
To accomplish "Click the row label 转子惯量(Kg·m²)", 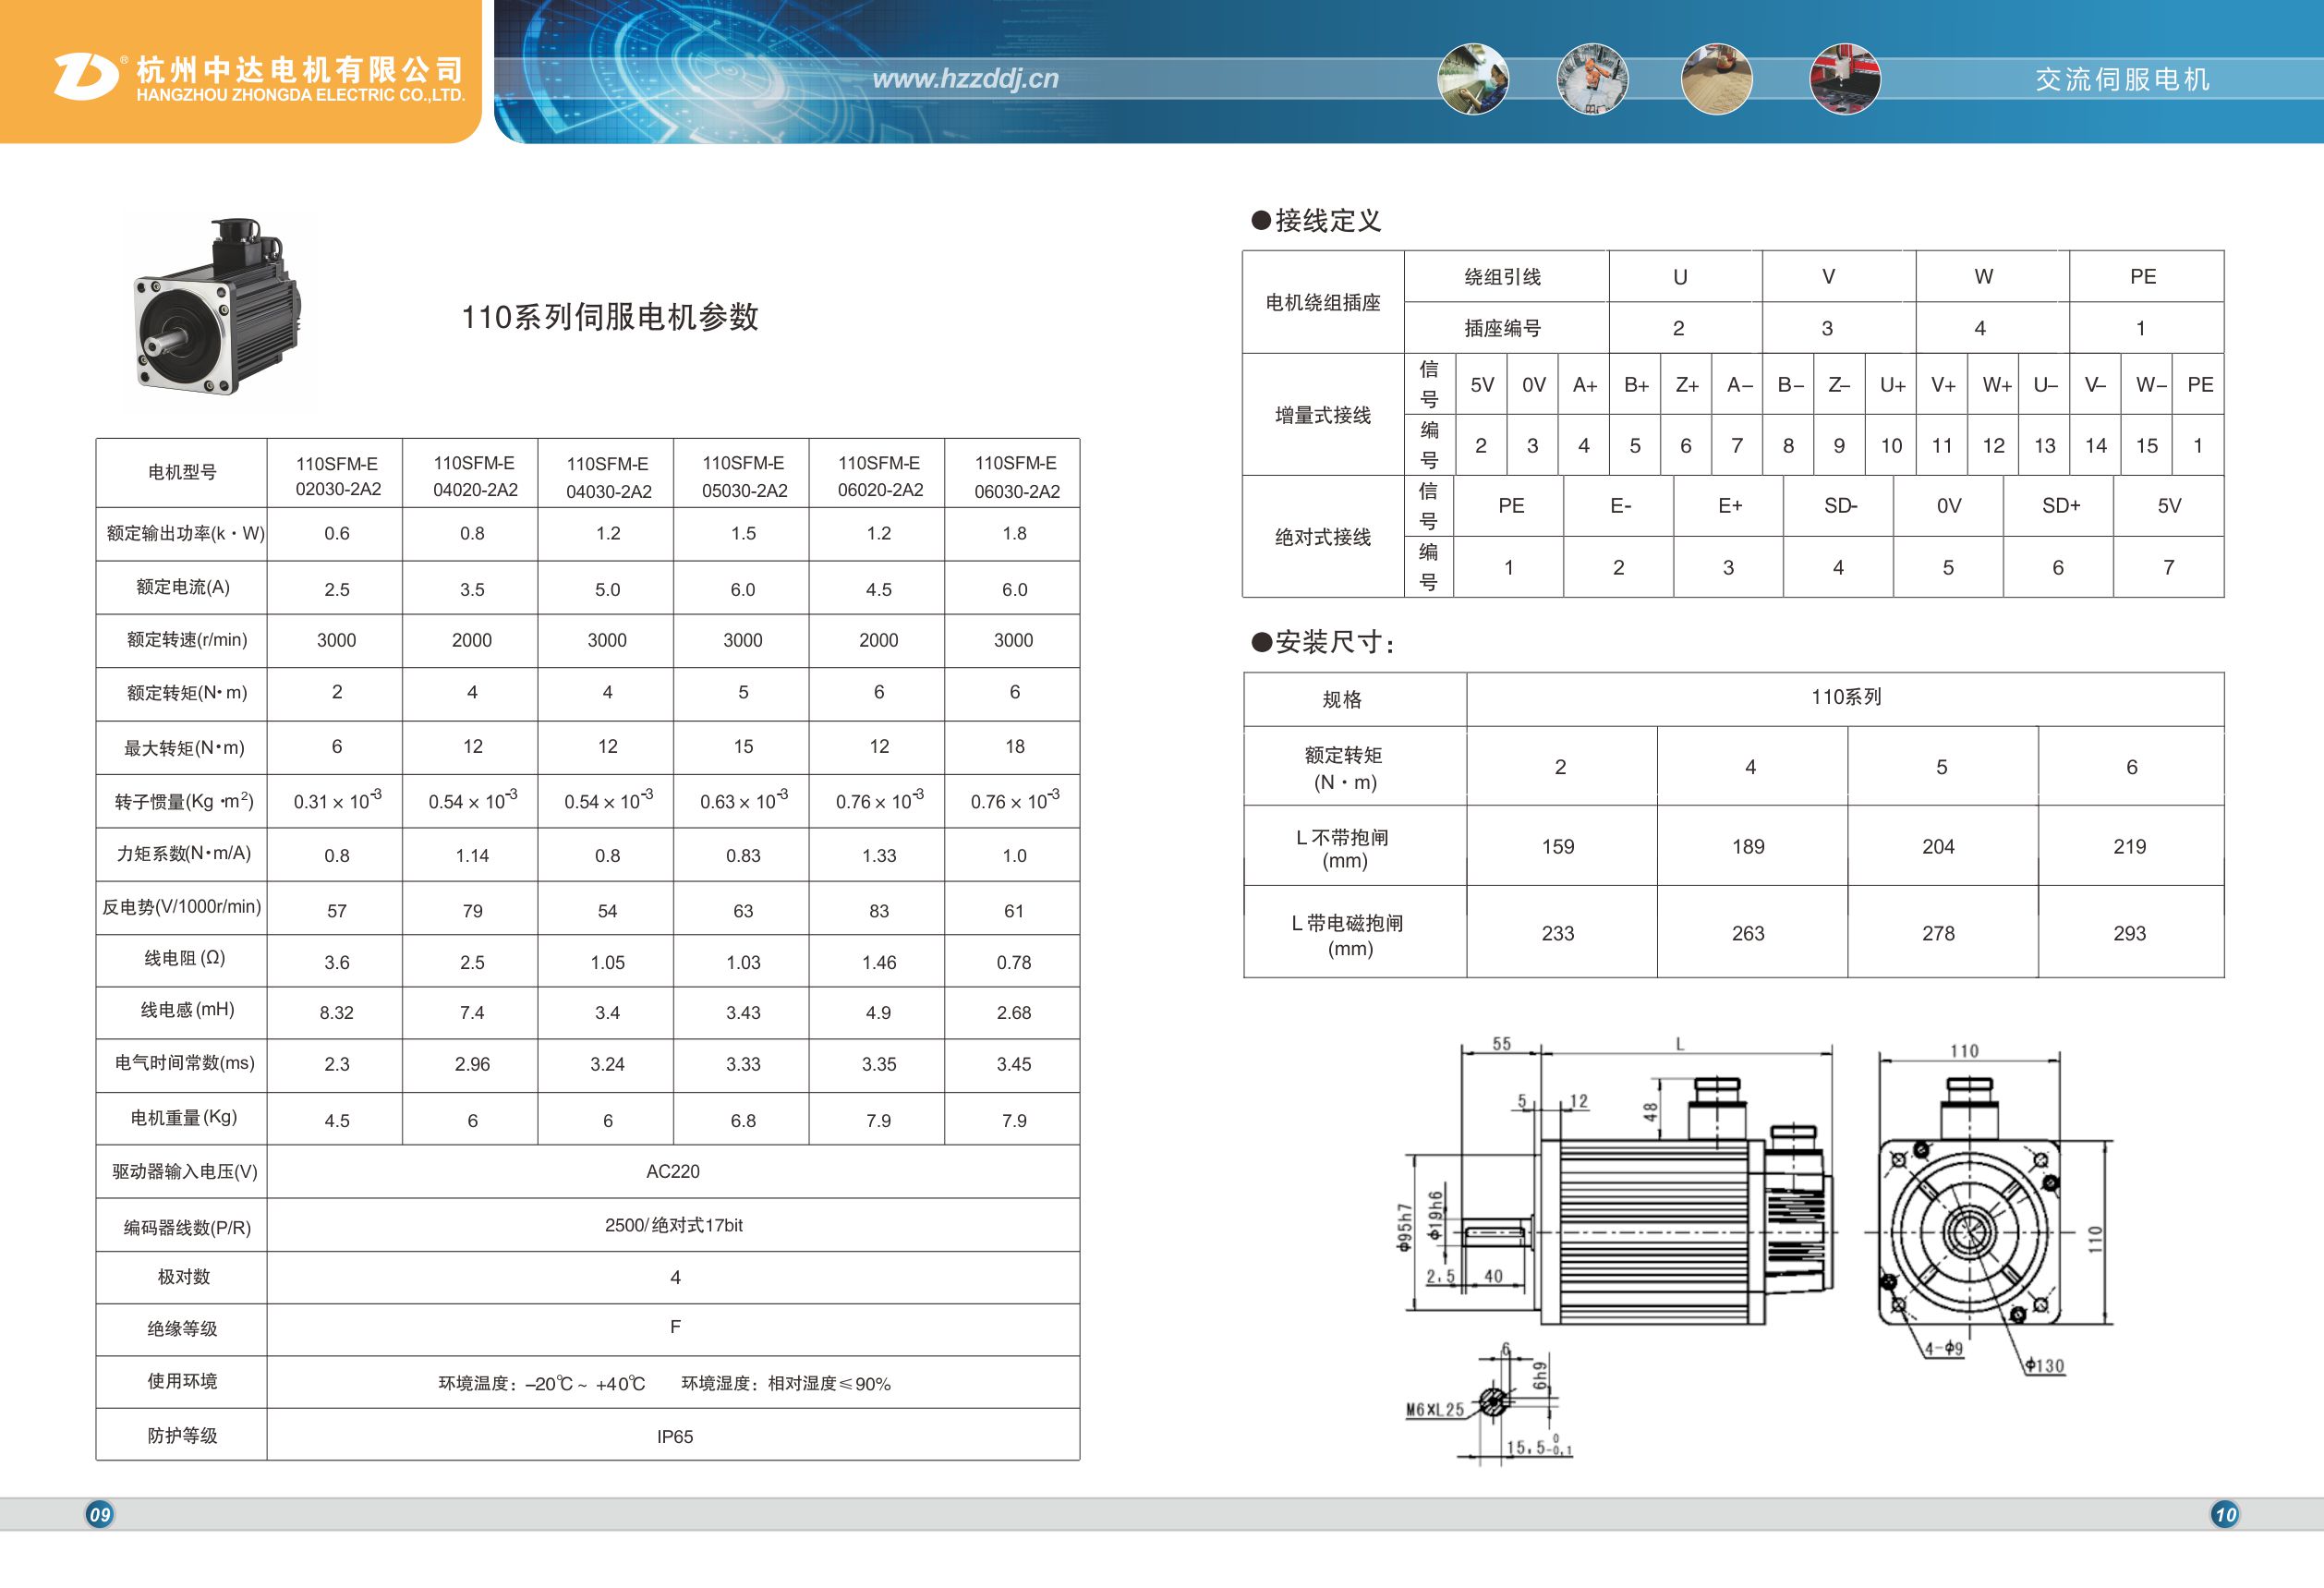I will (x=184, y=801).
